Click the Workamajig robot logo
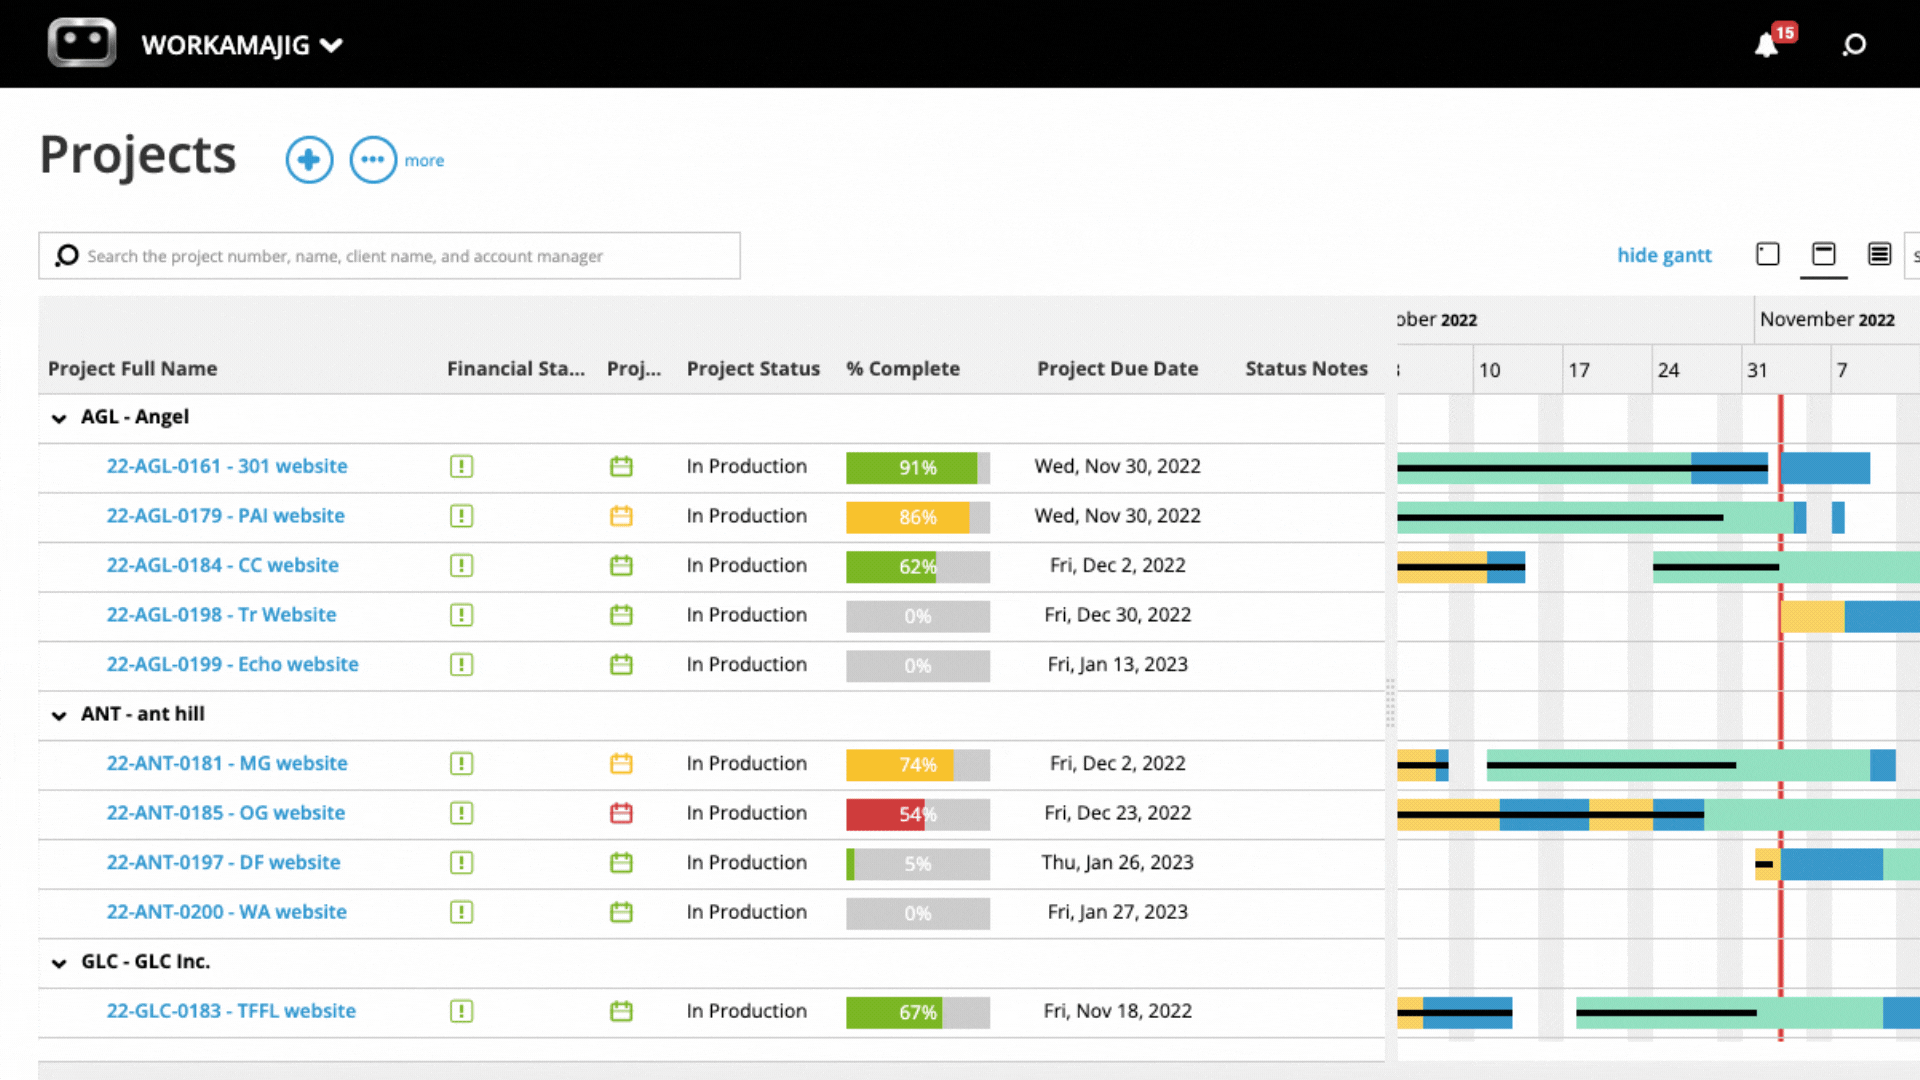Viewport: 1920px width, 1080px height. coord(81,42)
